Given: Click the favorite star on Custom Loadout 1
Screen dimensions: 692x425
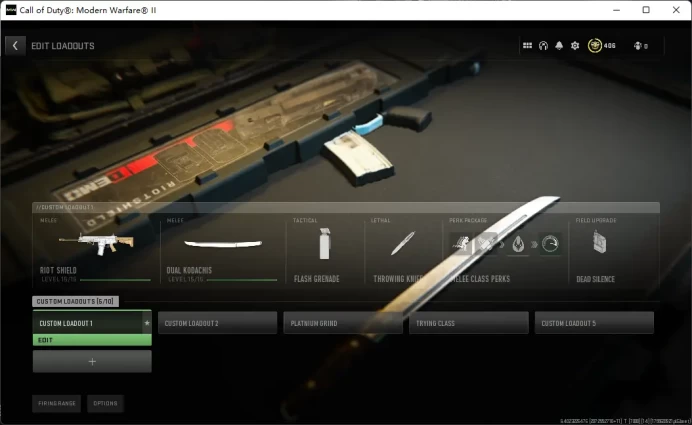Looking at the screenshot, I should click(147, 323).
